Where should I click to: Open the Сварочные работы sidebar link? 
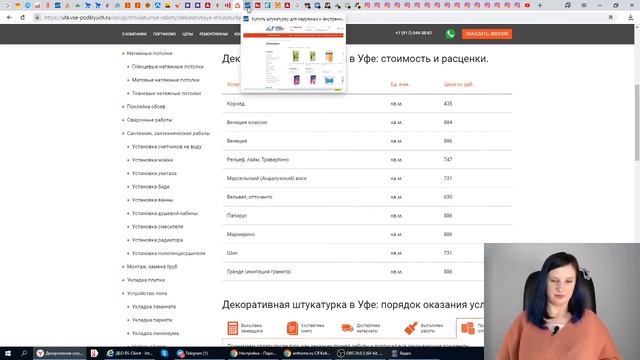149,120
